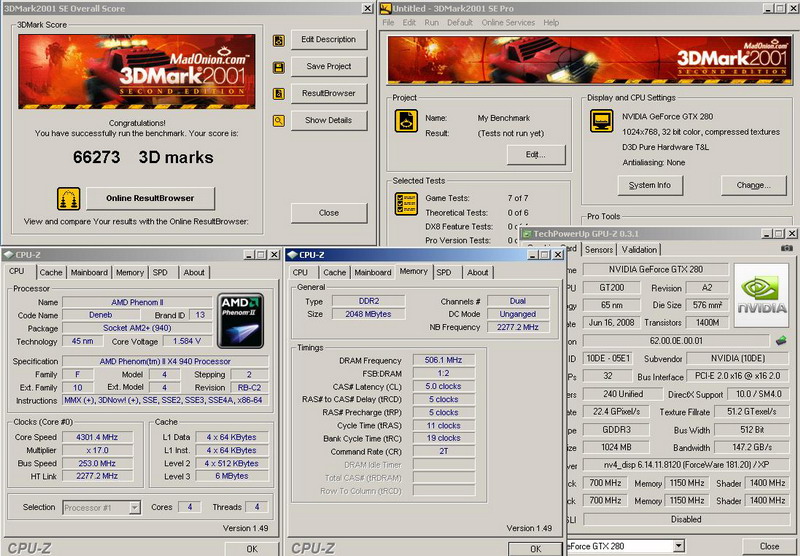Click the Online ResultBrowser button
Viewport: 800px width, 556px height.
[151, 198]
